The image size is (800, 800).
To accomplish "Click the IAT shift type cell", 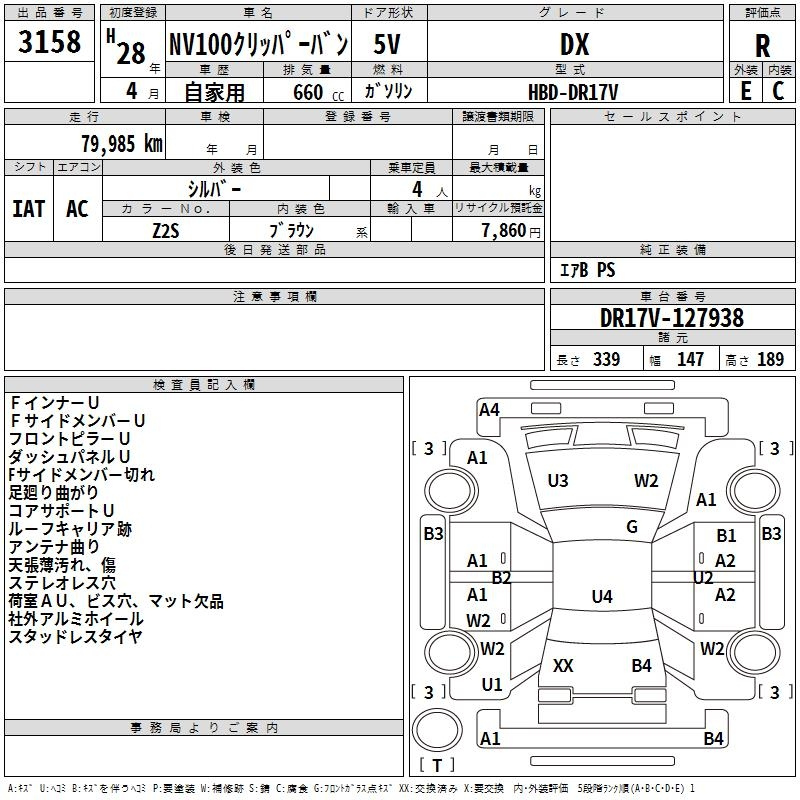I will (29, 209).
